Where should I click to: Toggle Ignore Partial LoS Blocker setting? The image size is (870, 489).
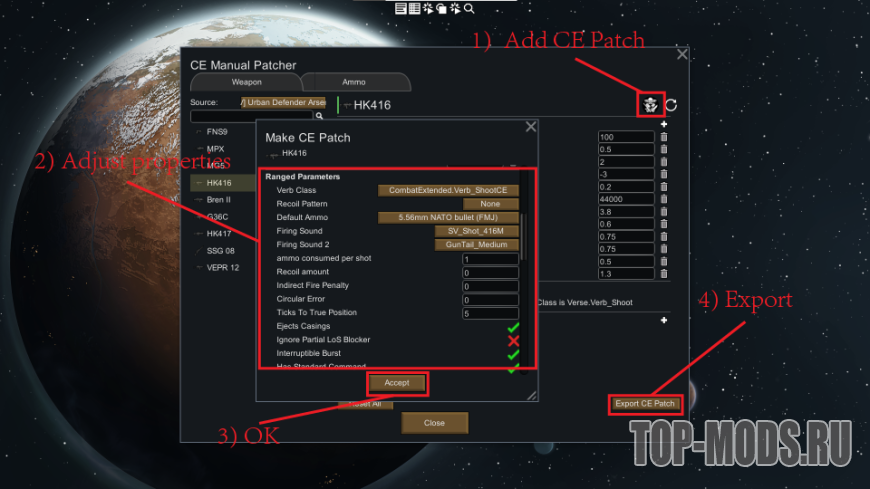tap(513, 340)
